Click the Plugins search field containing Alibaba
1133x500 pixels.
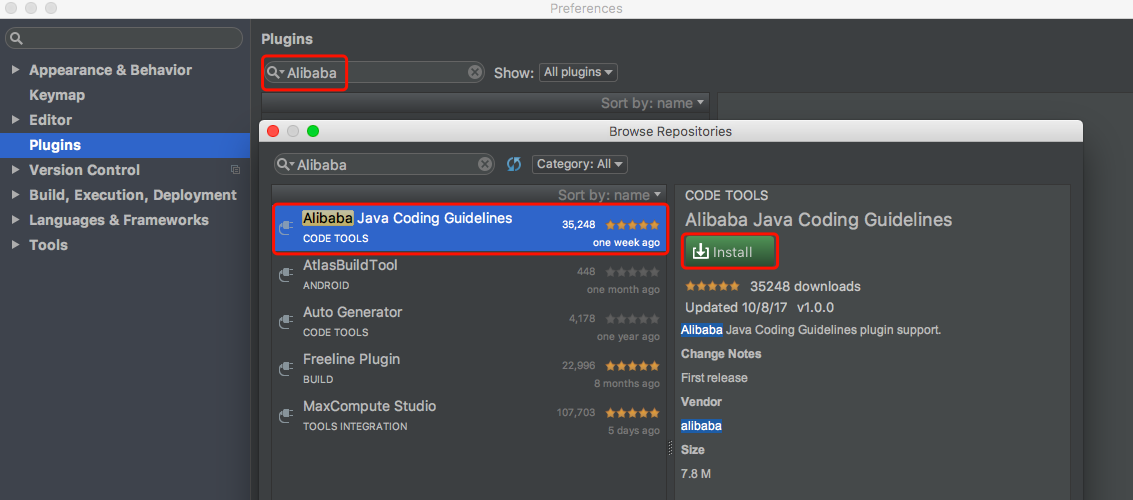point(374,72)
